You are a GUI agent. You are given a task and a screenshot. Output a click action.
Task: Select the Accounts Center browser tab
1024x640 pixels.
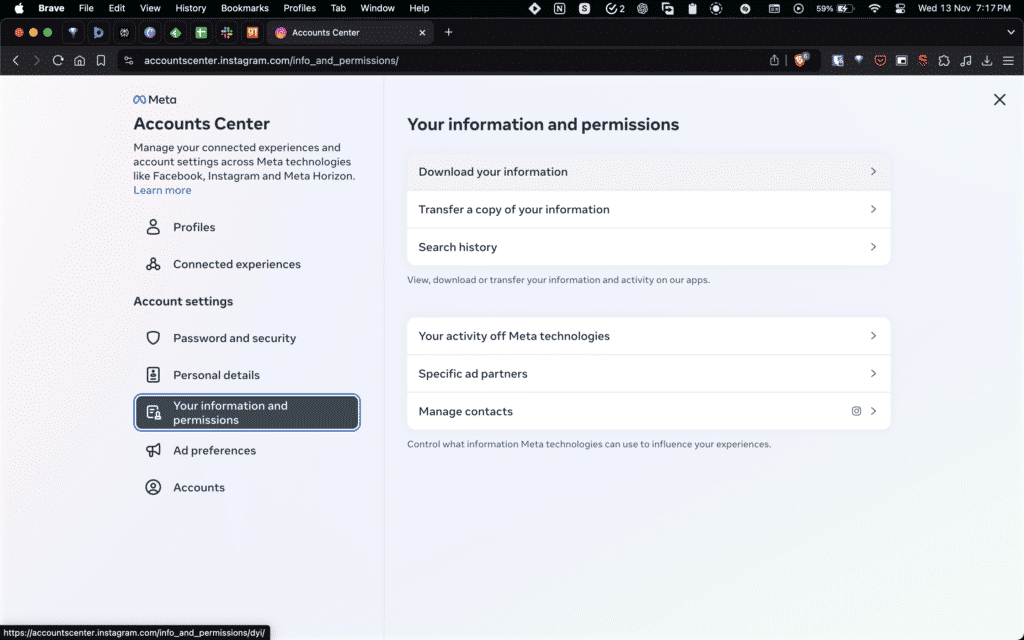[x=351, y=32]
